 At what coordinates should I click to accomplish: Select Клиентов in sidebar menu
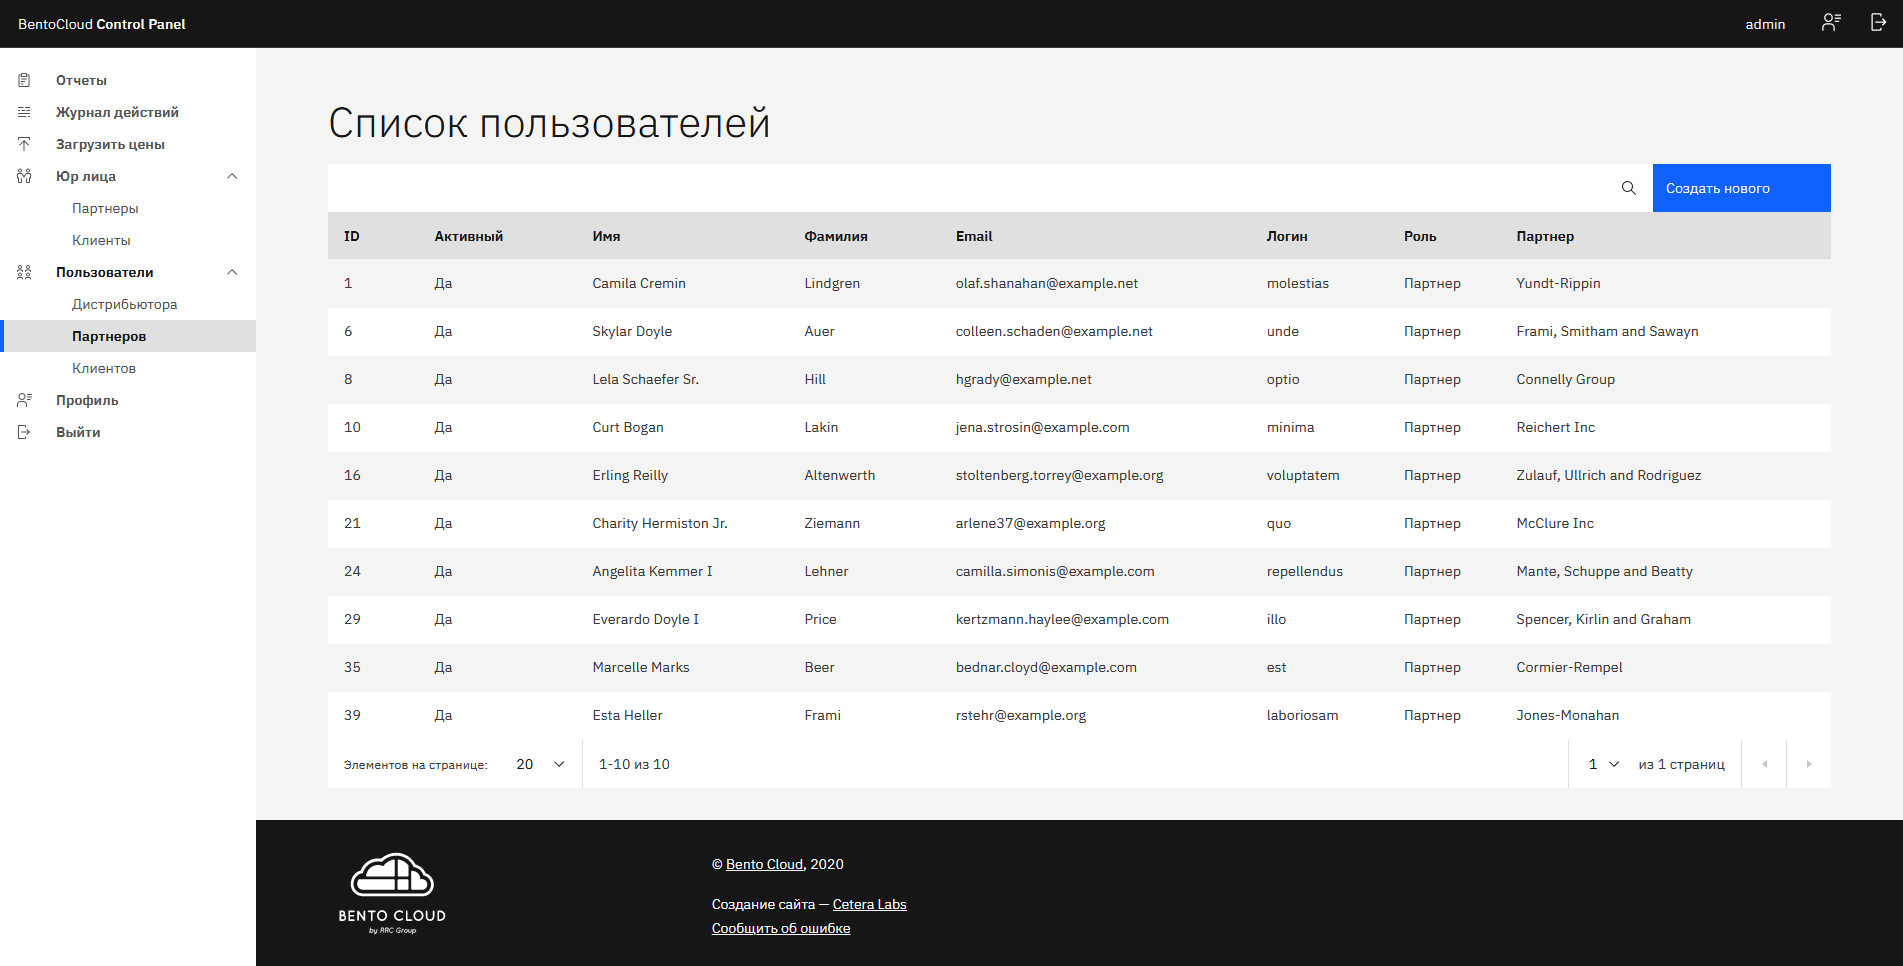pos(104,368)
